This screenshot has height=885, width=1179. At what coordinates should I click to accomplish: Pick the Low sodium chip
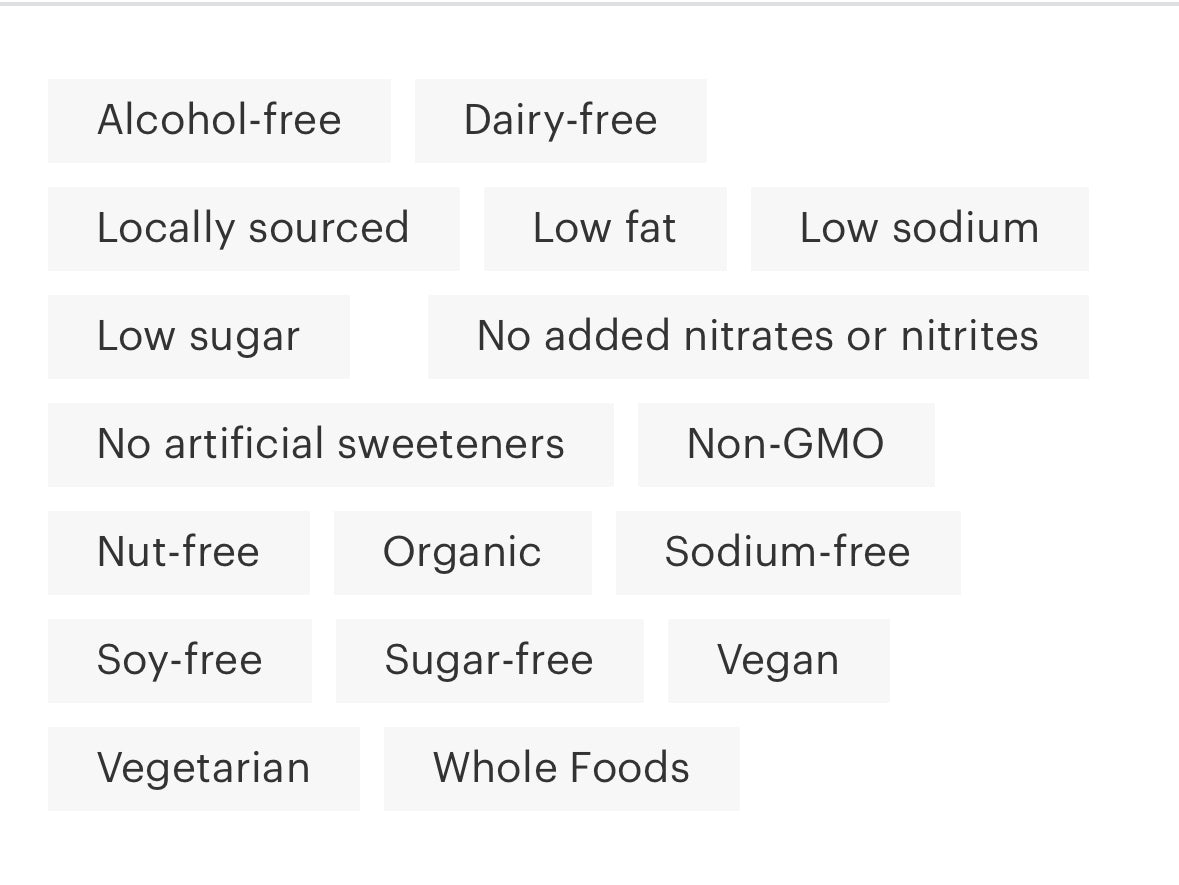[919, 229]
